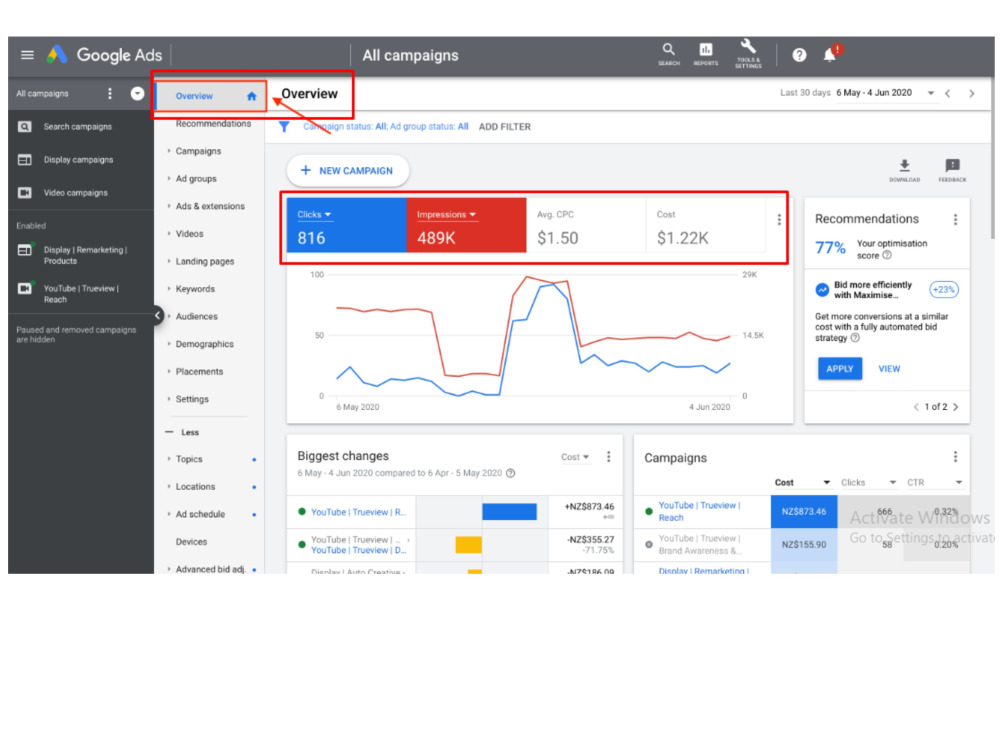The width and height of the screenshot is (1000, 750).
Task: Click the optimisation score help icon
Action: (886, 256)
